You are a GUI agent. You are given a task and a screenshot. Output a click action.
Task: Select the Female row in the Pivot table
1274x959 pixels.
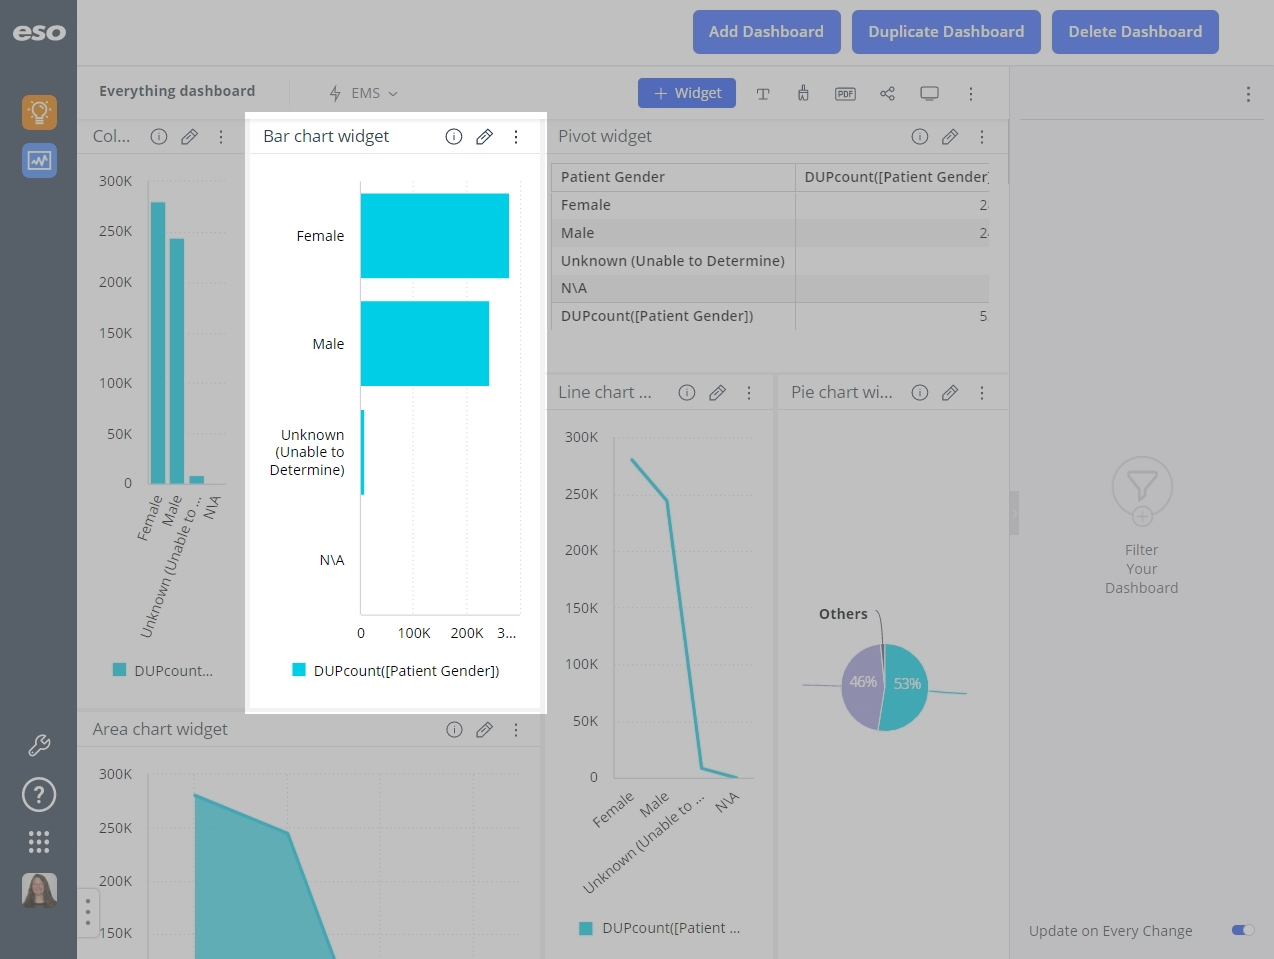[770, 205]
